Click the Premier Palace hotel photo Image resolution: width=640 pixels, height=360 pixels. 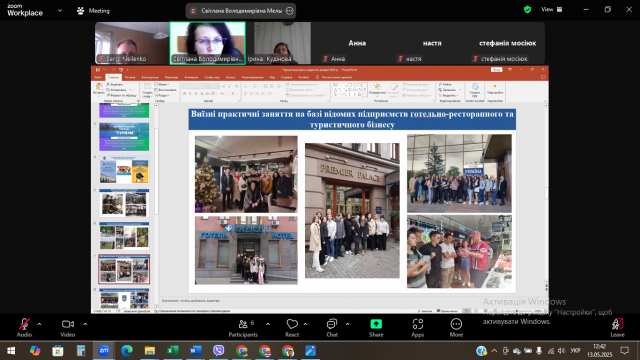(352, 211)
